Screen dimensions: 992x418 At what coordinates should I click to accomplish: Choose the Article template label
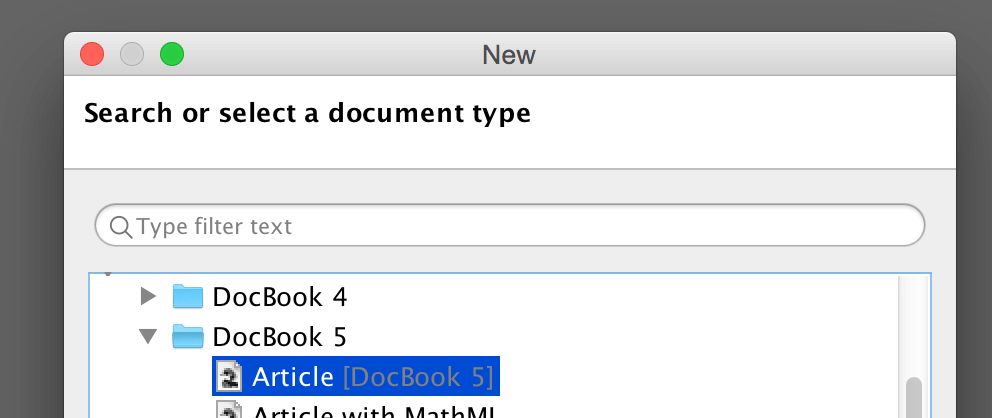point(292,376)
